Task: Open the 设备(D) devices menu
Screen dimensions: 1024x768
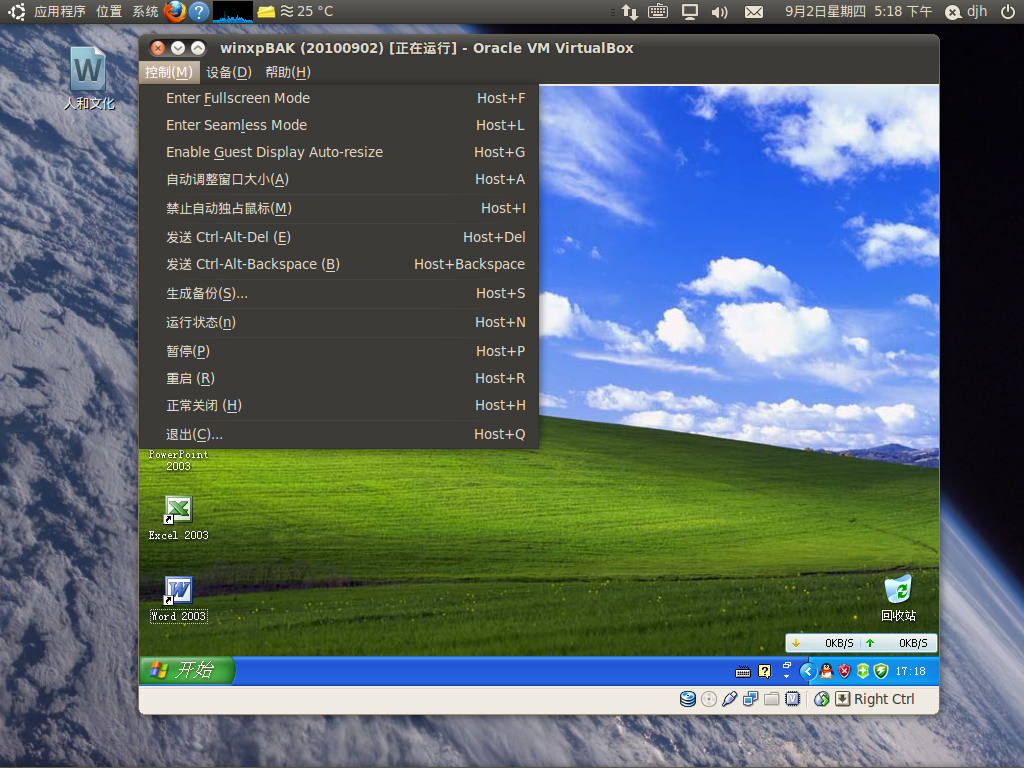Action: tap(229, 72)
